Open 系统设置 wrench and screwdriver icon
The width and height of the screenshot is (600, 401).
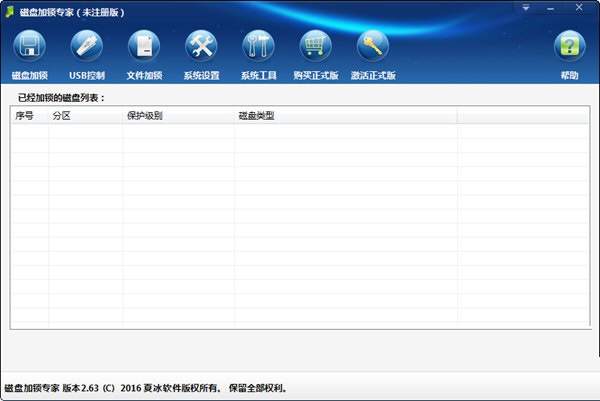(201, 46)
